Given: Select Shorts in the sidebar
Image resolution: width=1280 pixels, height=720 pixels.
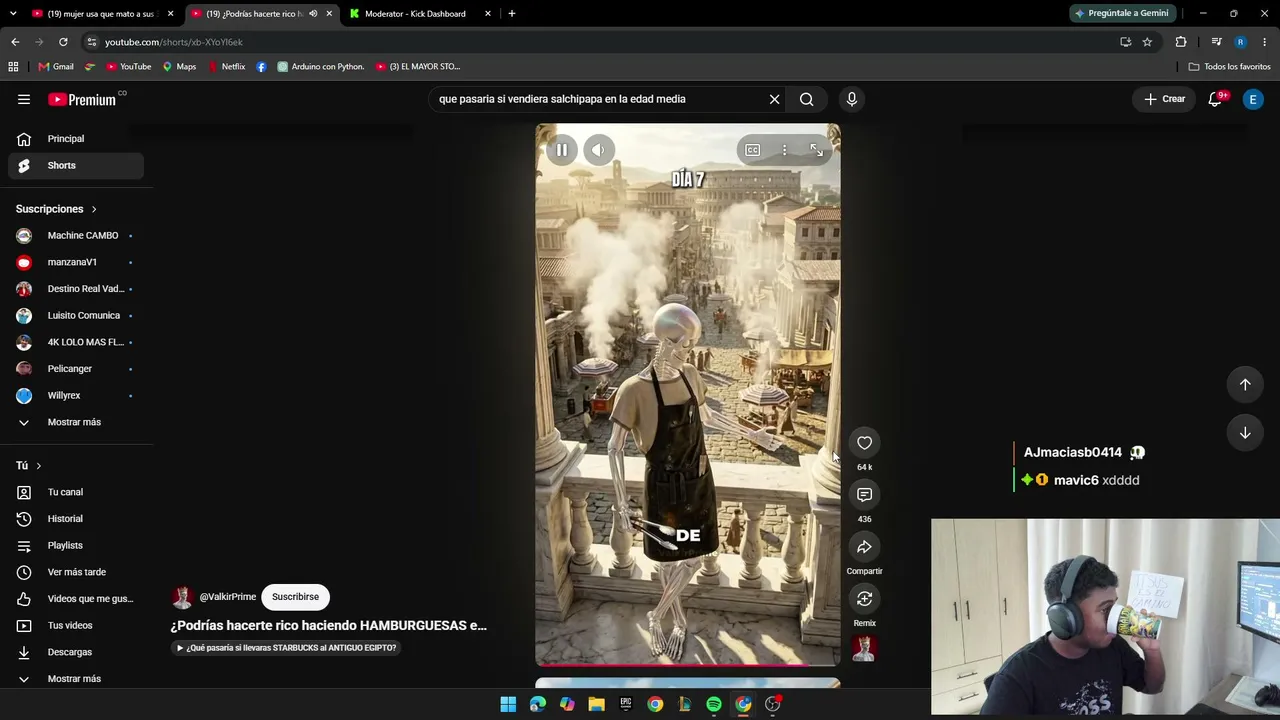Looking at the screenshot, I should point(76,165).
